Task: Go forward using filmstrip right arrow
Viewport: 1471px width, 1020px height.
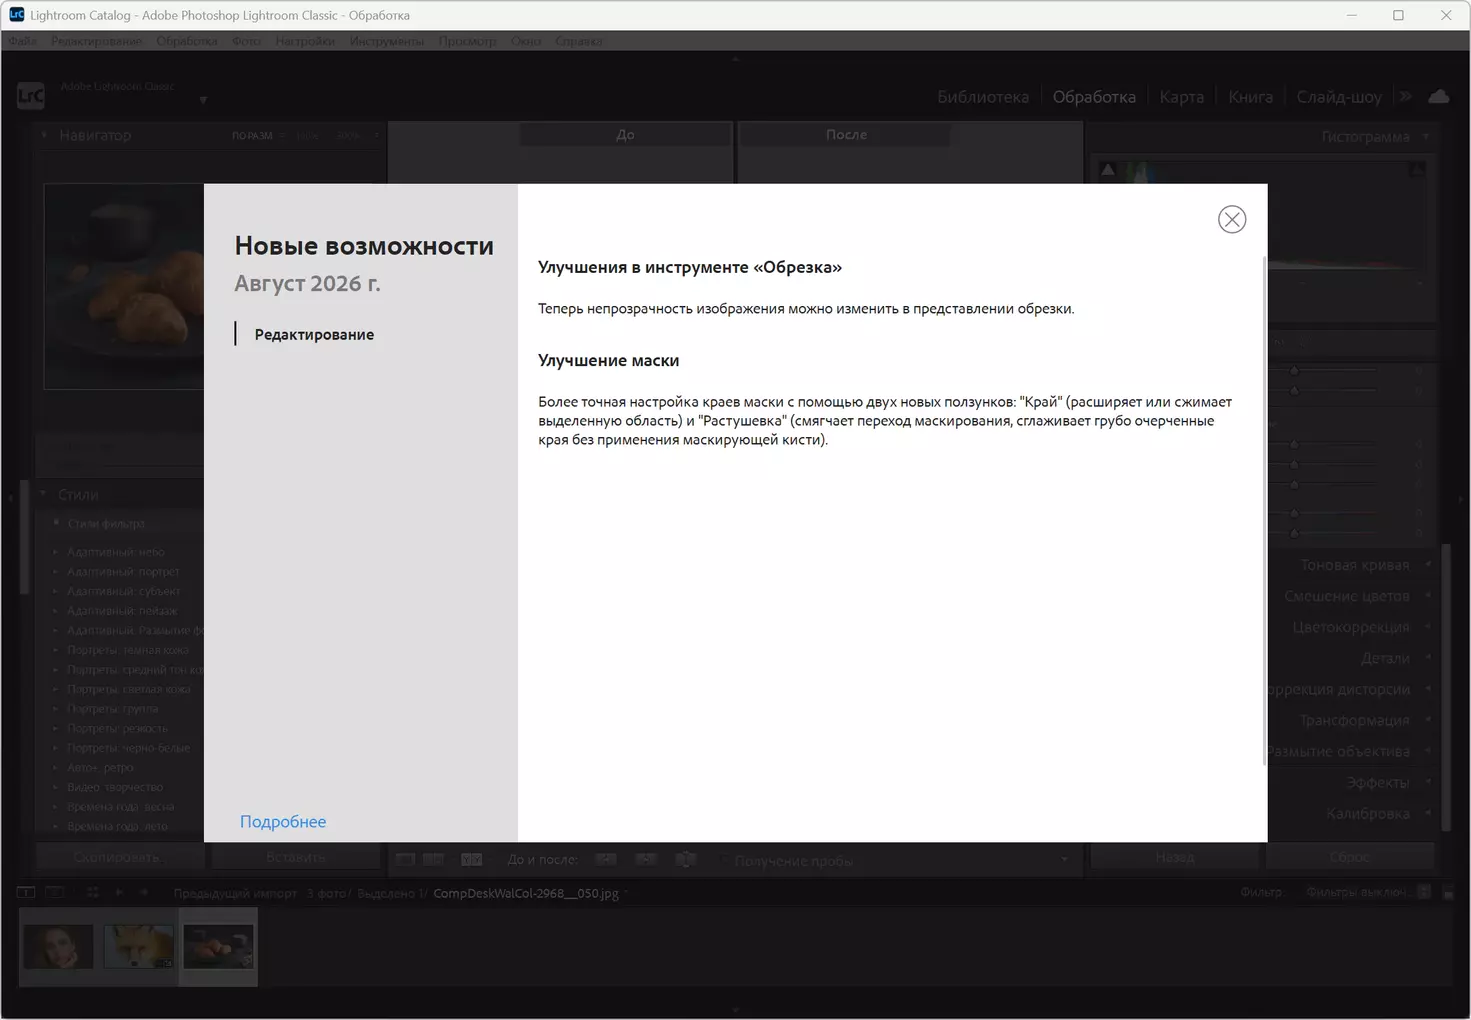Action: click(x=144, y=893)
